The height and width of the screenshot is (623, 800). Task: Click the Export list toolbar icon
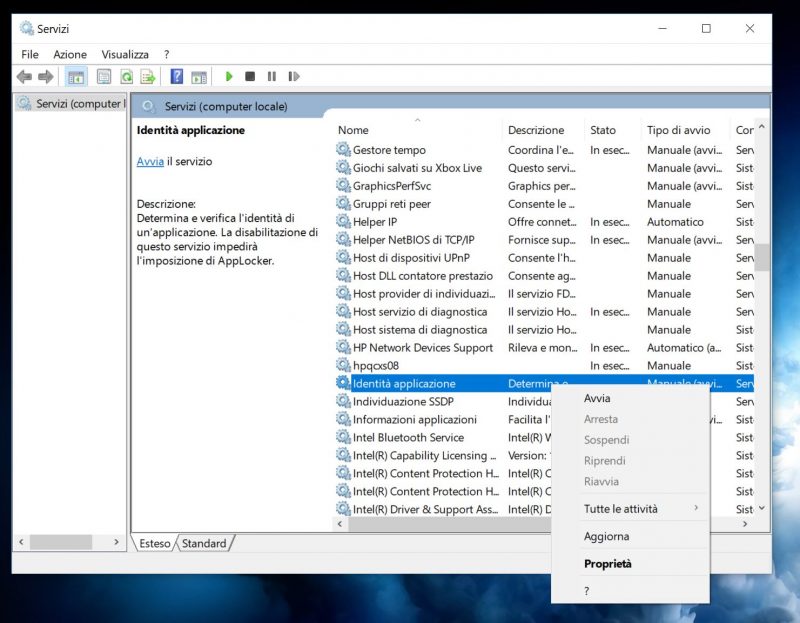click(148, 77)
